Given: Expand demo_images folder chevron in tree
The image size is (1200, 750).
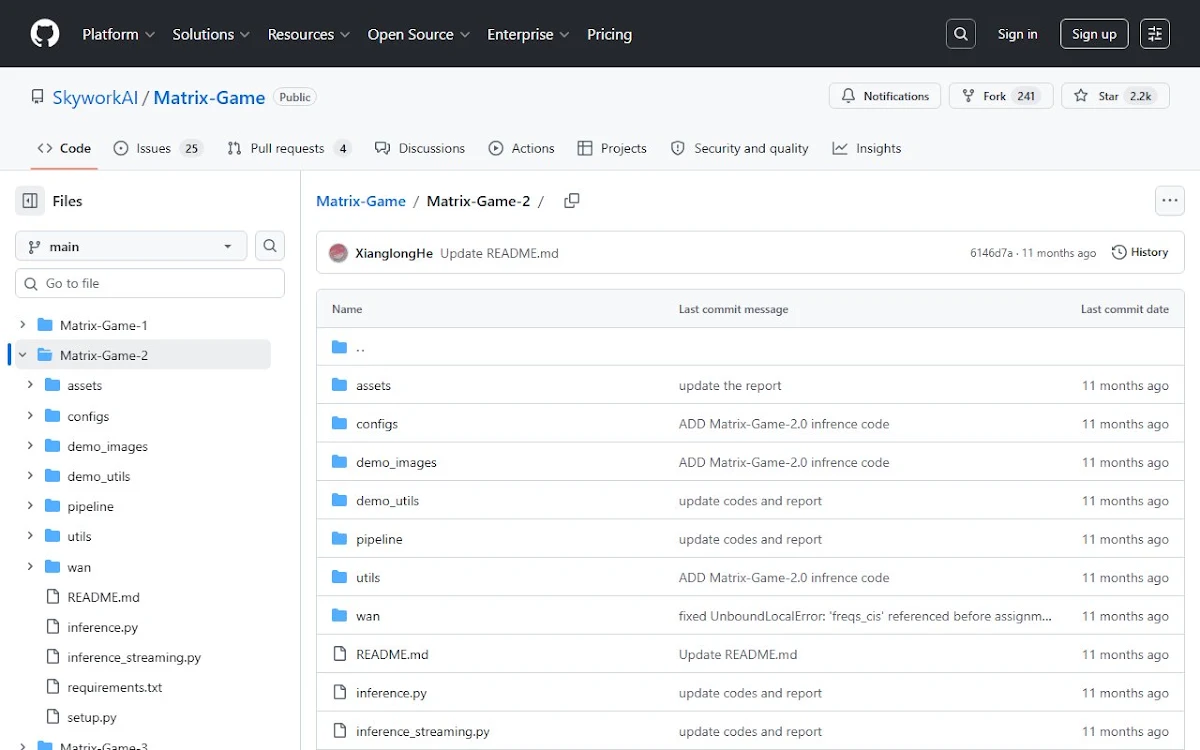Looking at the screenshot, I should click(30, 446).
